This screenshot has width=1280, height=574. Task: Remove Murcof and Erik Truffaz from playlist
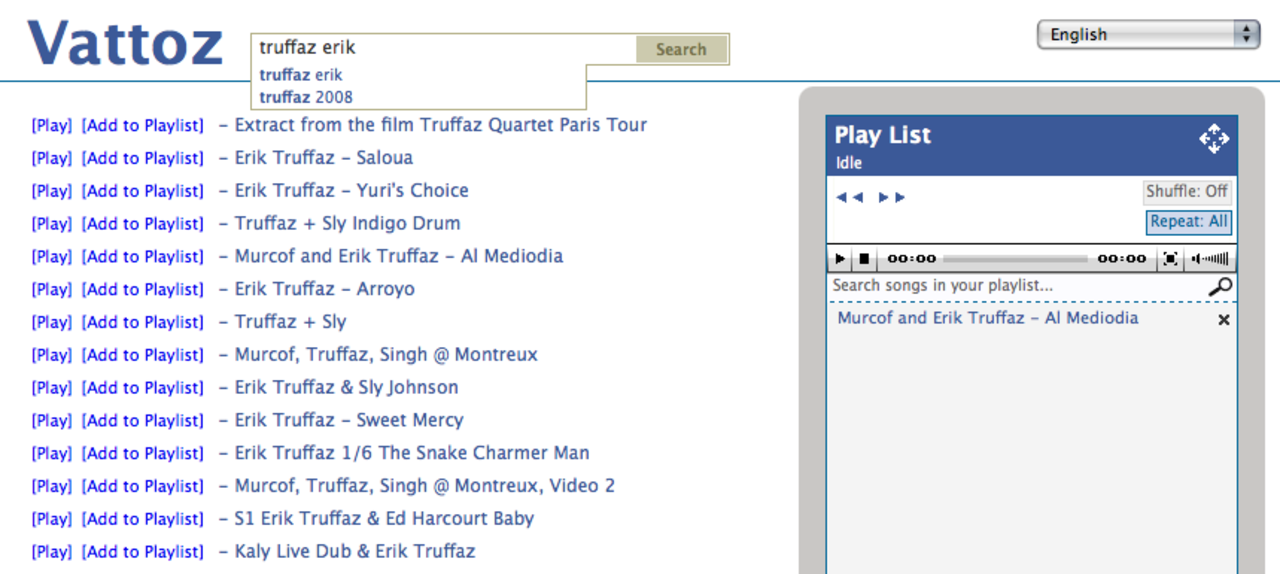[x=1223, y=320]
